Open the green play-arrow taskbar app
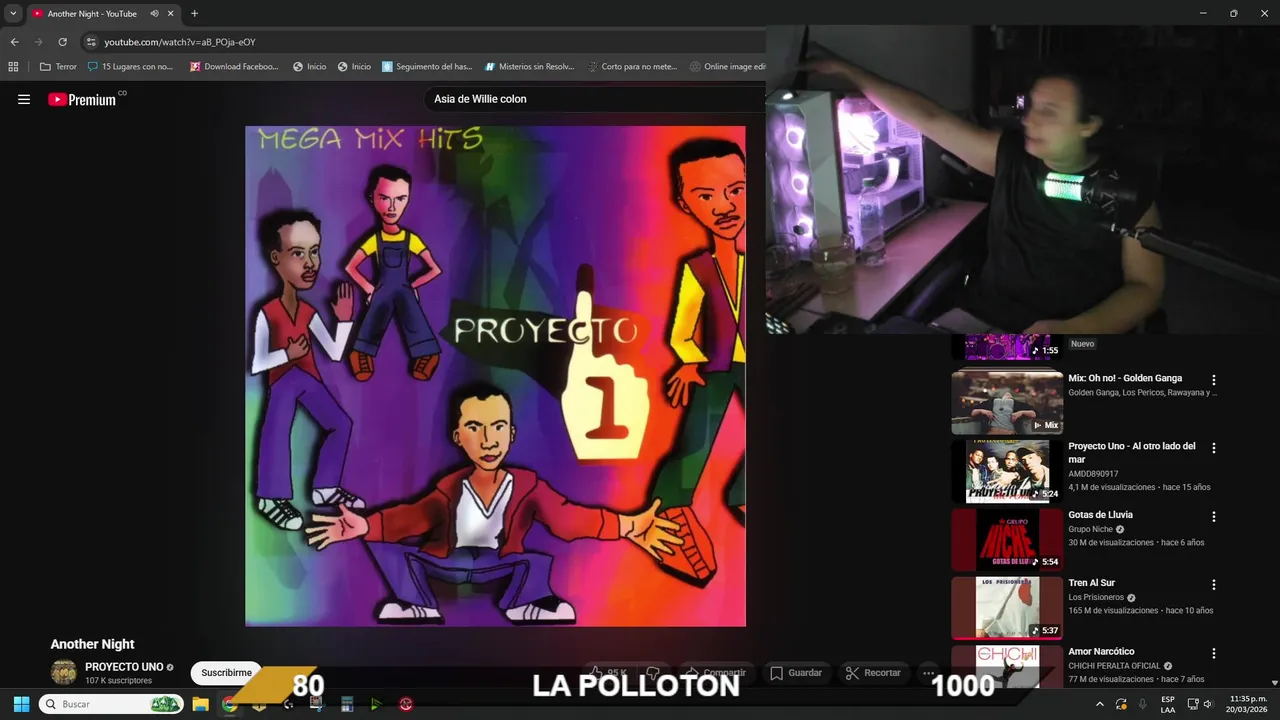This screenshot has height=720, width=1280. [376, 704]
